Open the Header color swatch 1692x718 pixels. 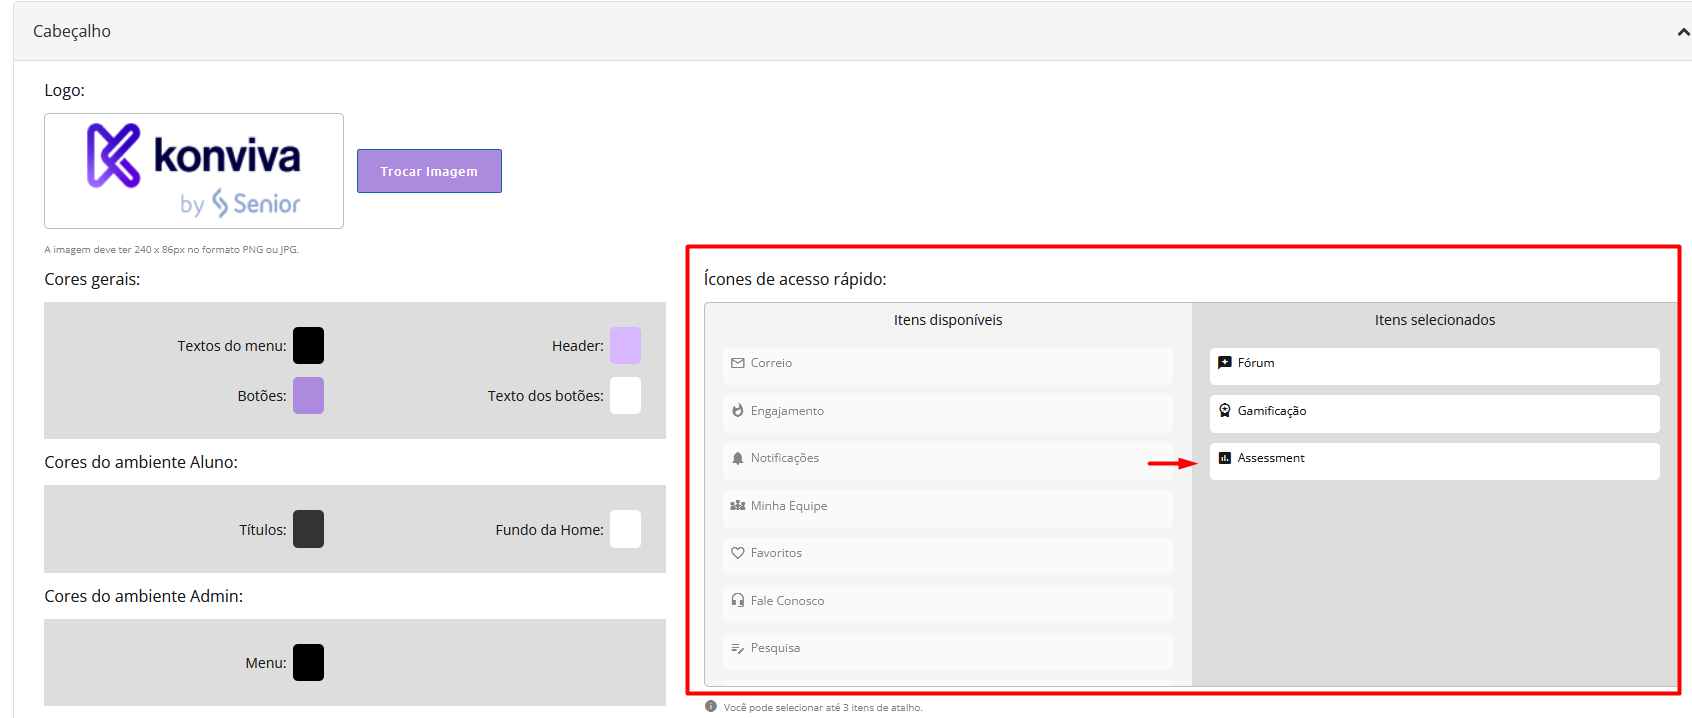625,346
